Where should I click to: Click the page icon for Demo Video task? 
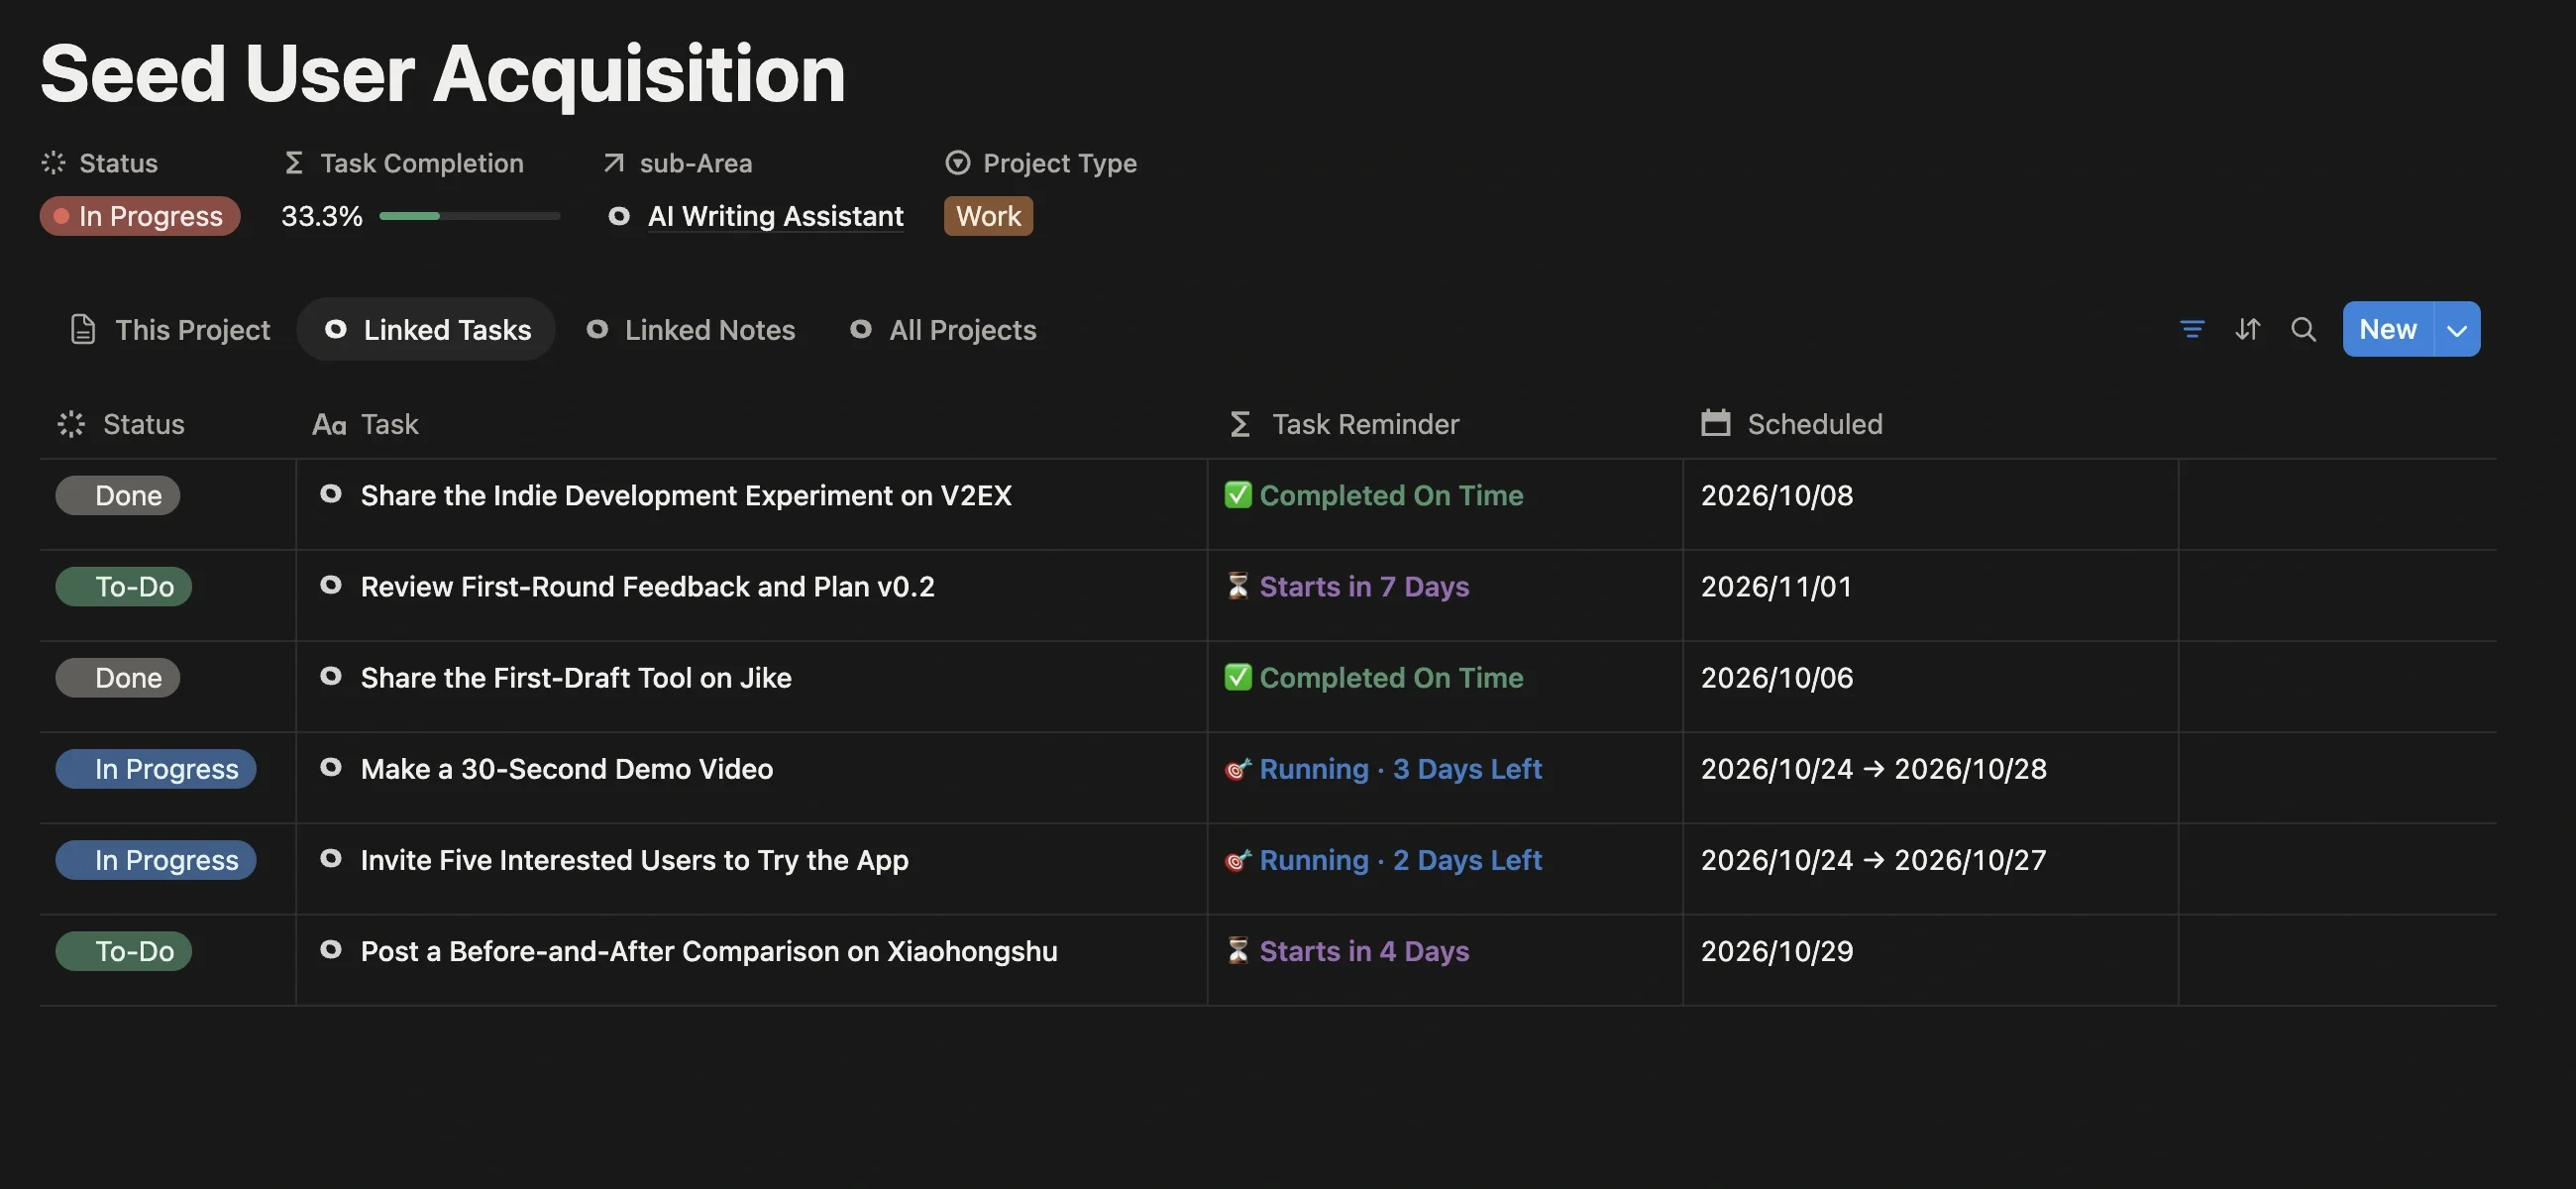[330, 767]
